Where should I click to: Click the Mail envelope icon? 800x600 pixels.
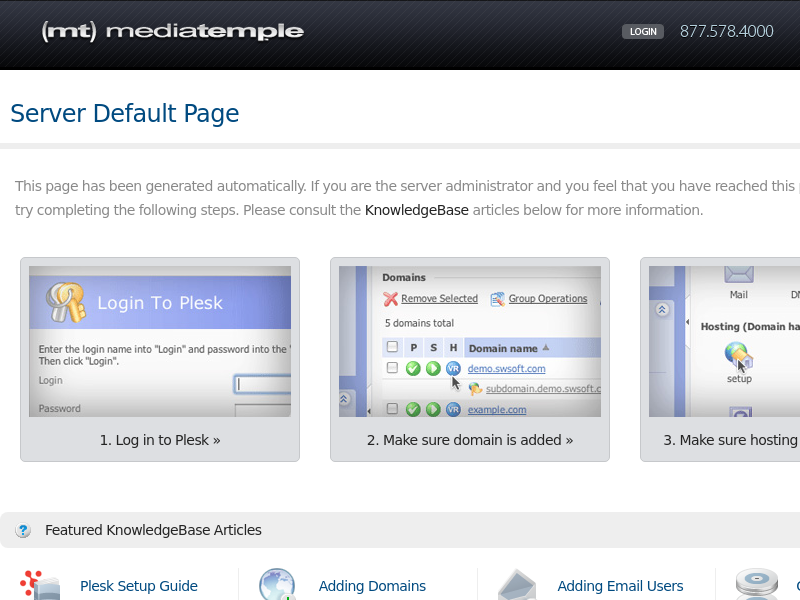click(x=739, y=274)
